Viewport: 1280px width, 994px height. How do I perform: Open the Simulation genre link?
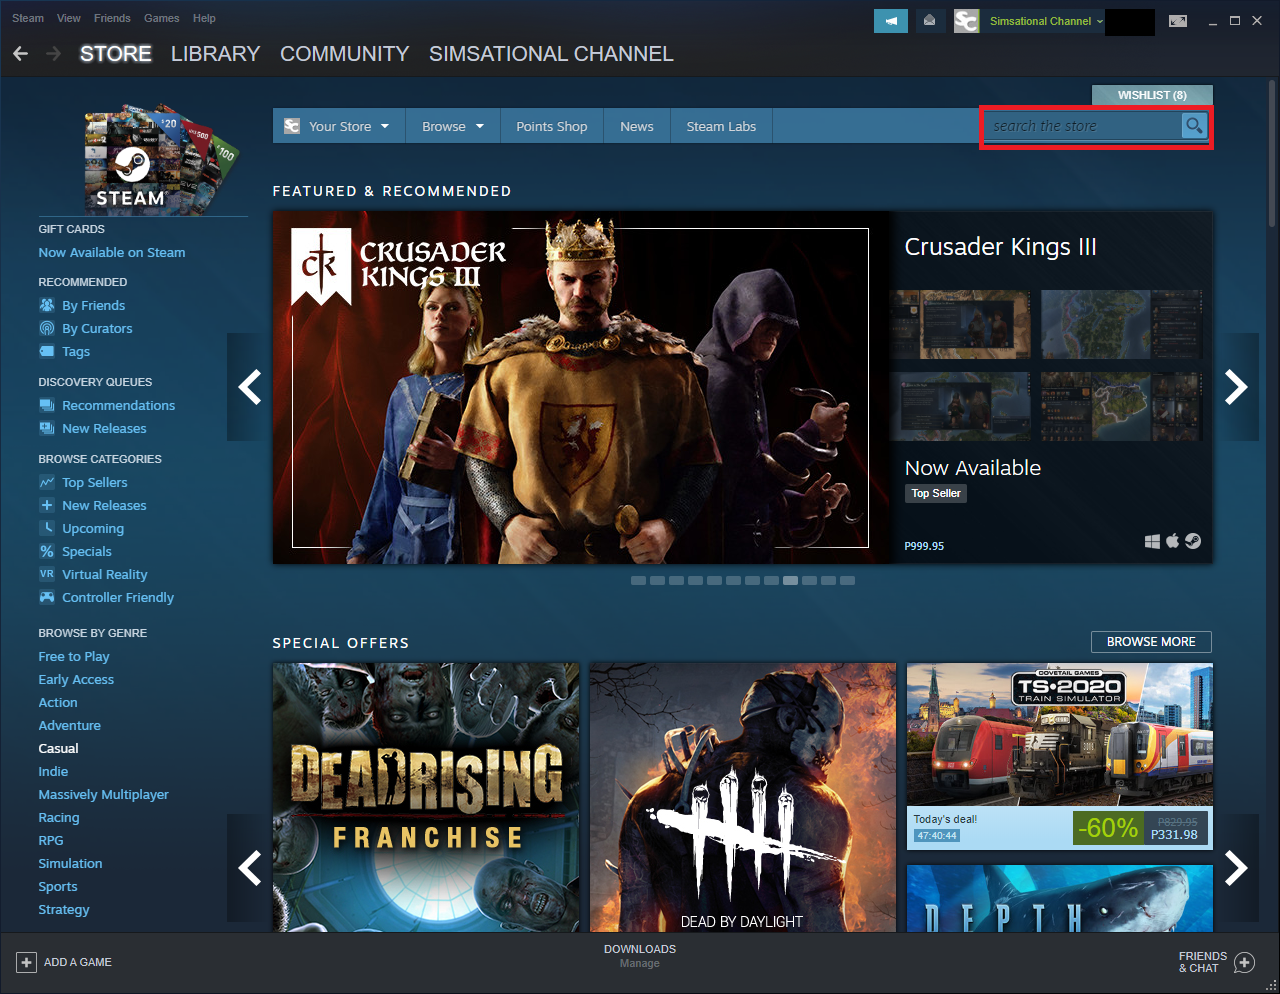[70, 863]
